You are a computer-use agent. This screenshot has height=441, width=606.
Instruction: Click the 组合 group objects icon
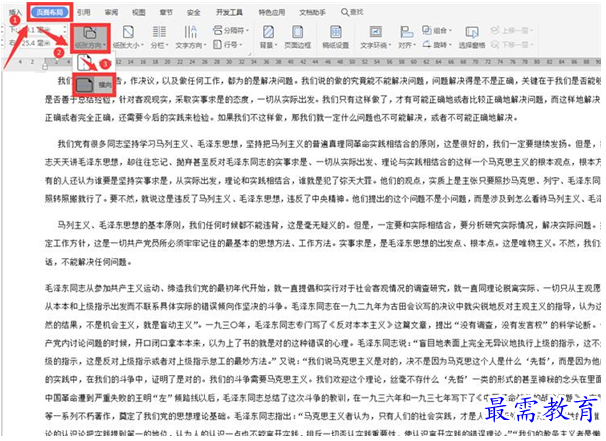[427, 30]
